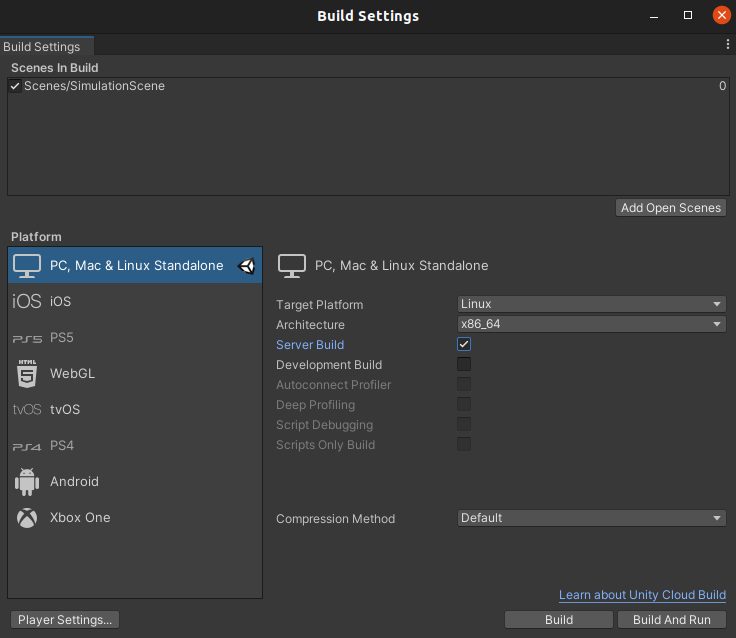Click the Server Build label
736x638 pixels.
(310, 345)
